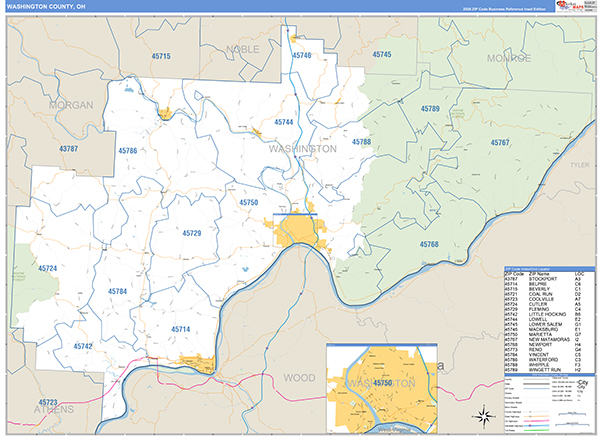Select the 45768 ZIP label on the map

pyautogui.click(x=429, y=244)
